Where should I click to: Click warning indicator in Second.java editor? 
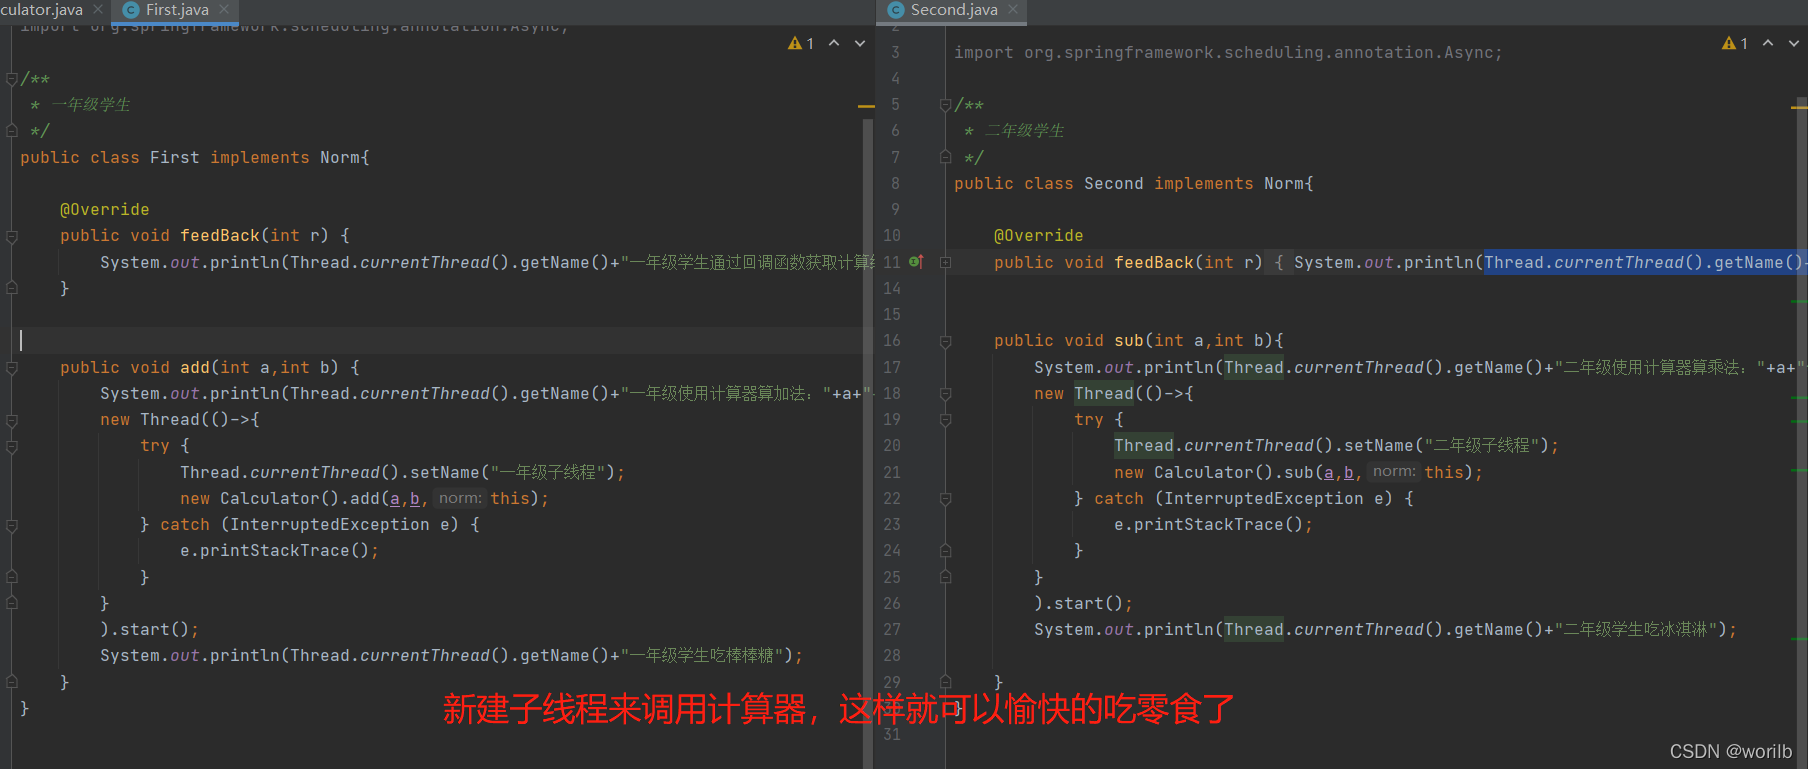click(1735, 43)
